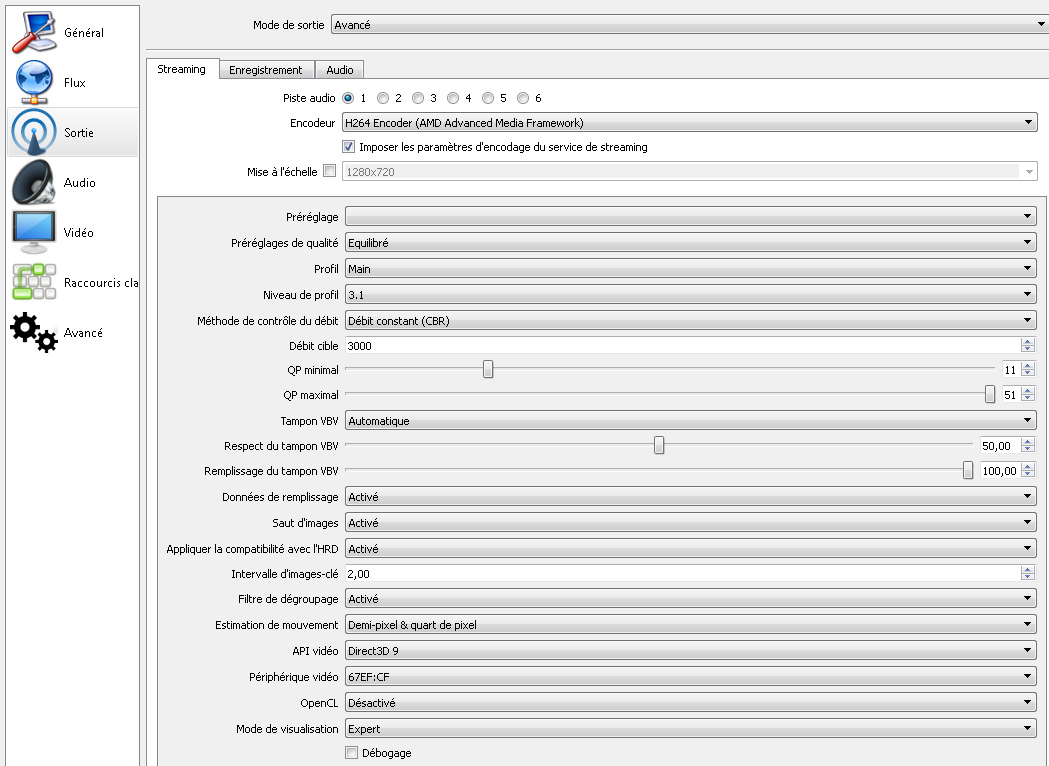
Task: Click the Débit cible input field
Action: (683, 345)
